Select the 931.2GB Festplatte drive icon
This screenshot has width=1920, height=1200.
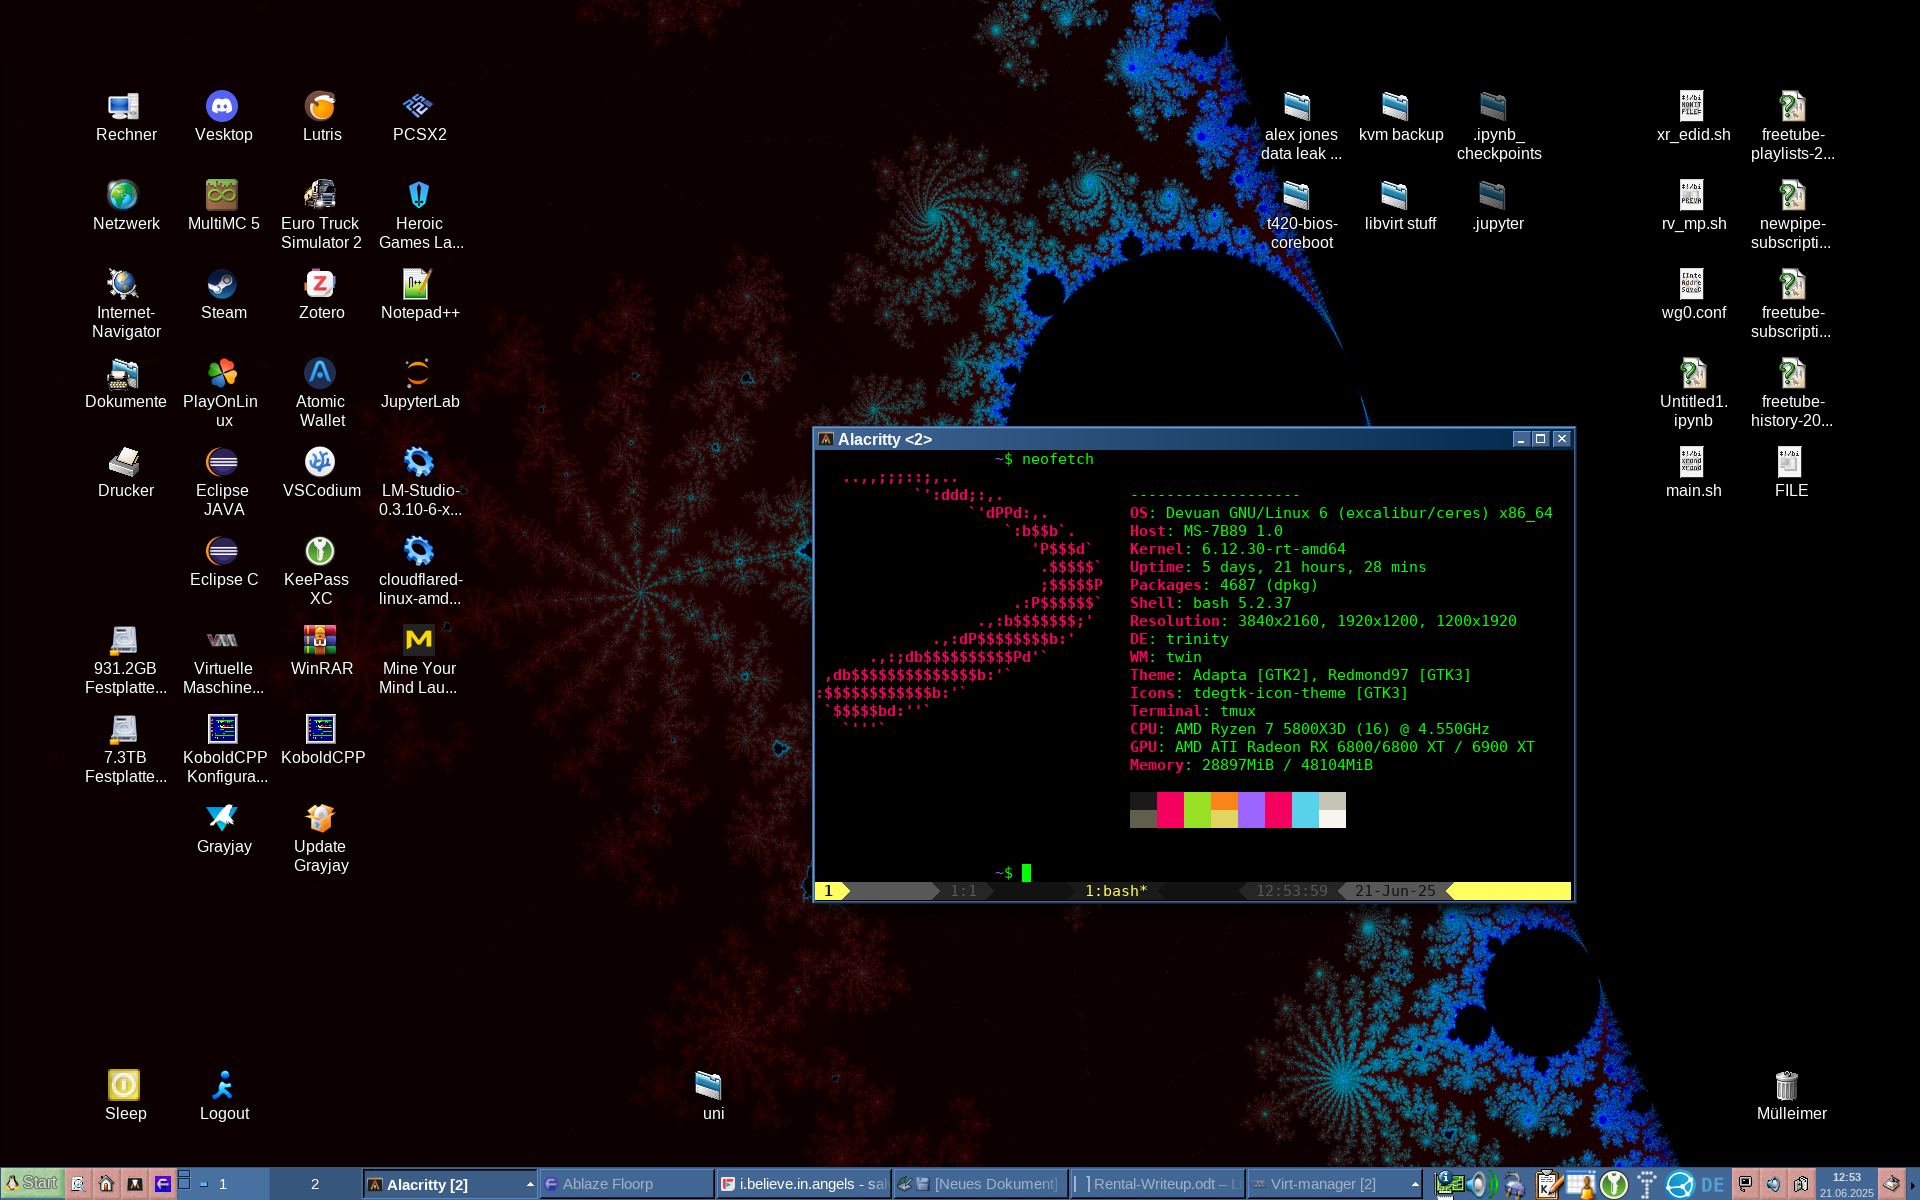(x=125, y=660)
